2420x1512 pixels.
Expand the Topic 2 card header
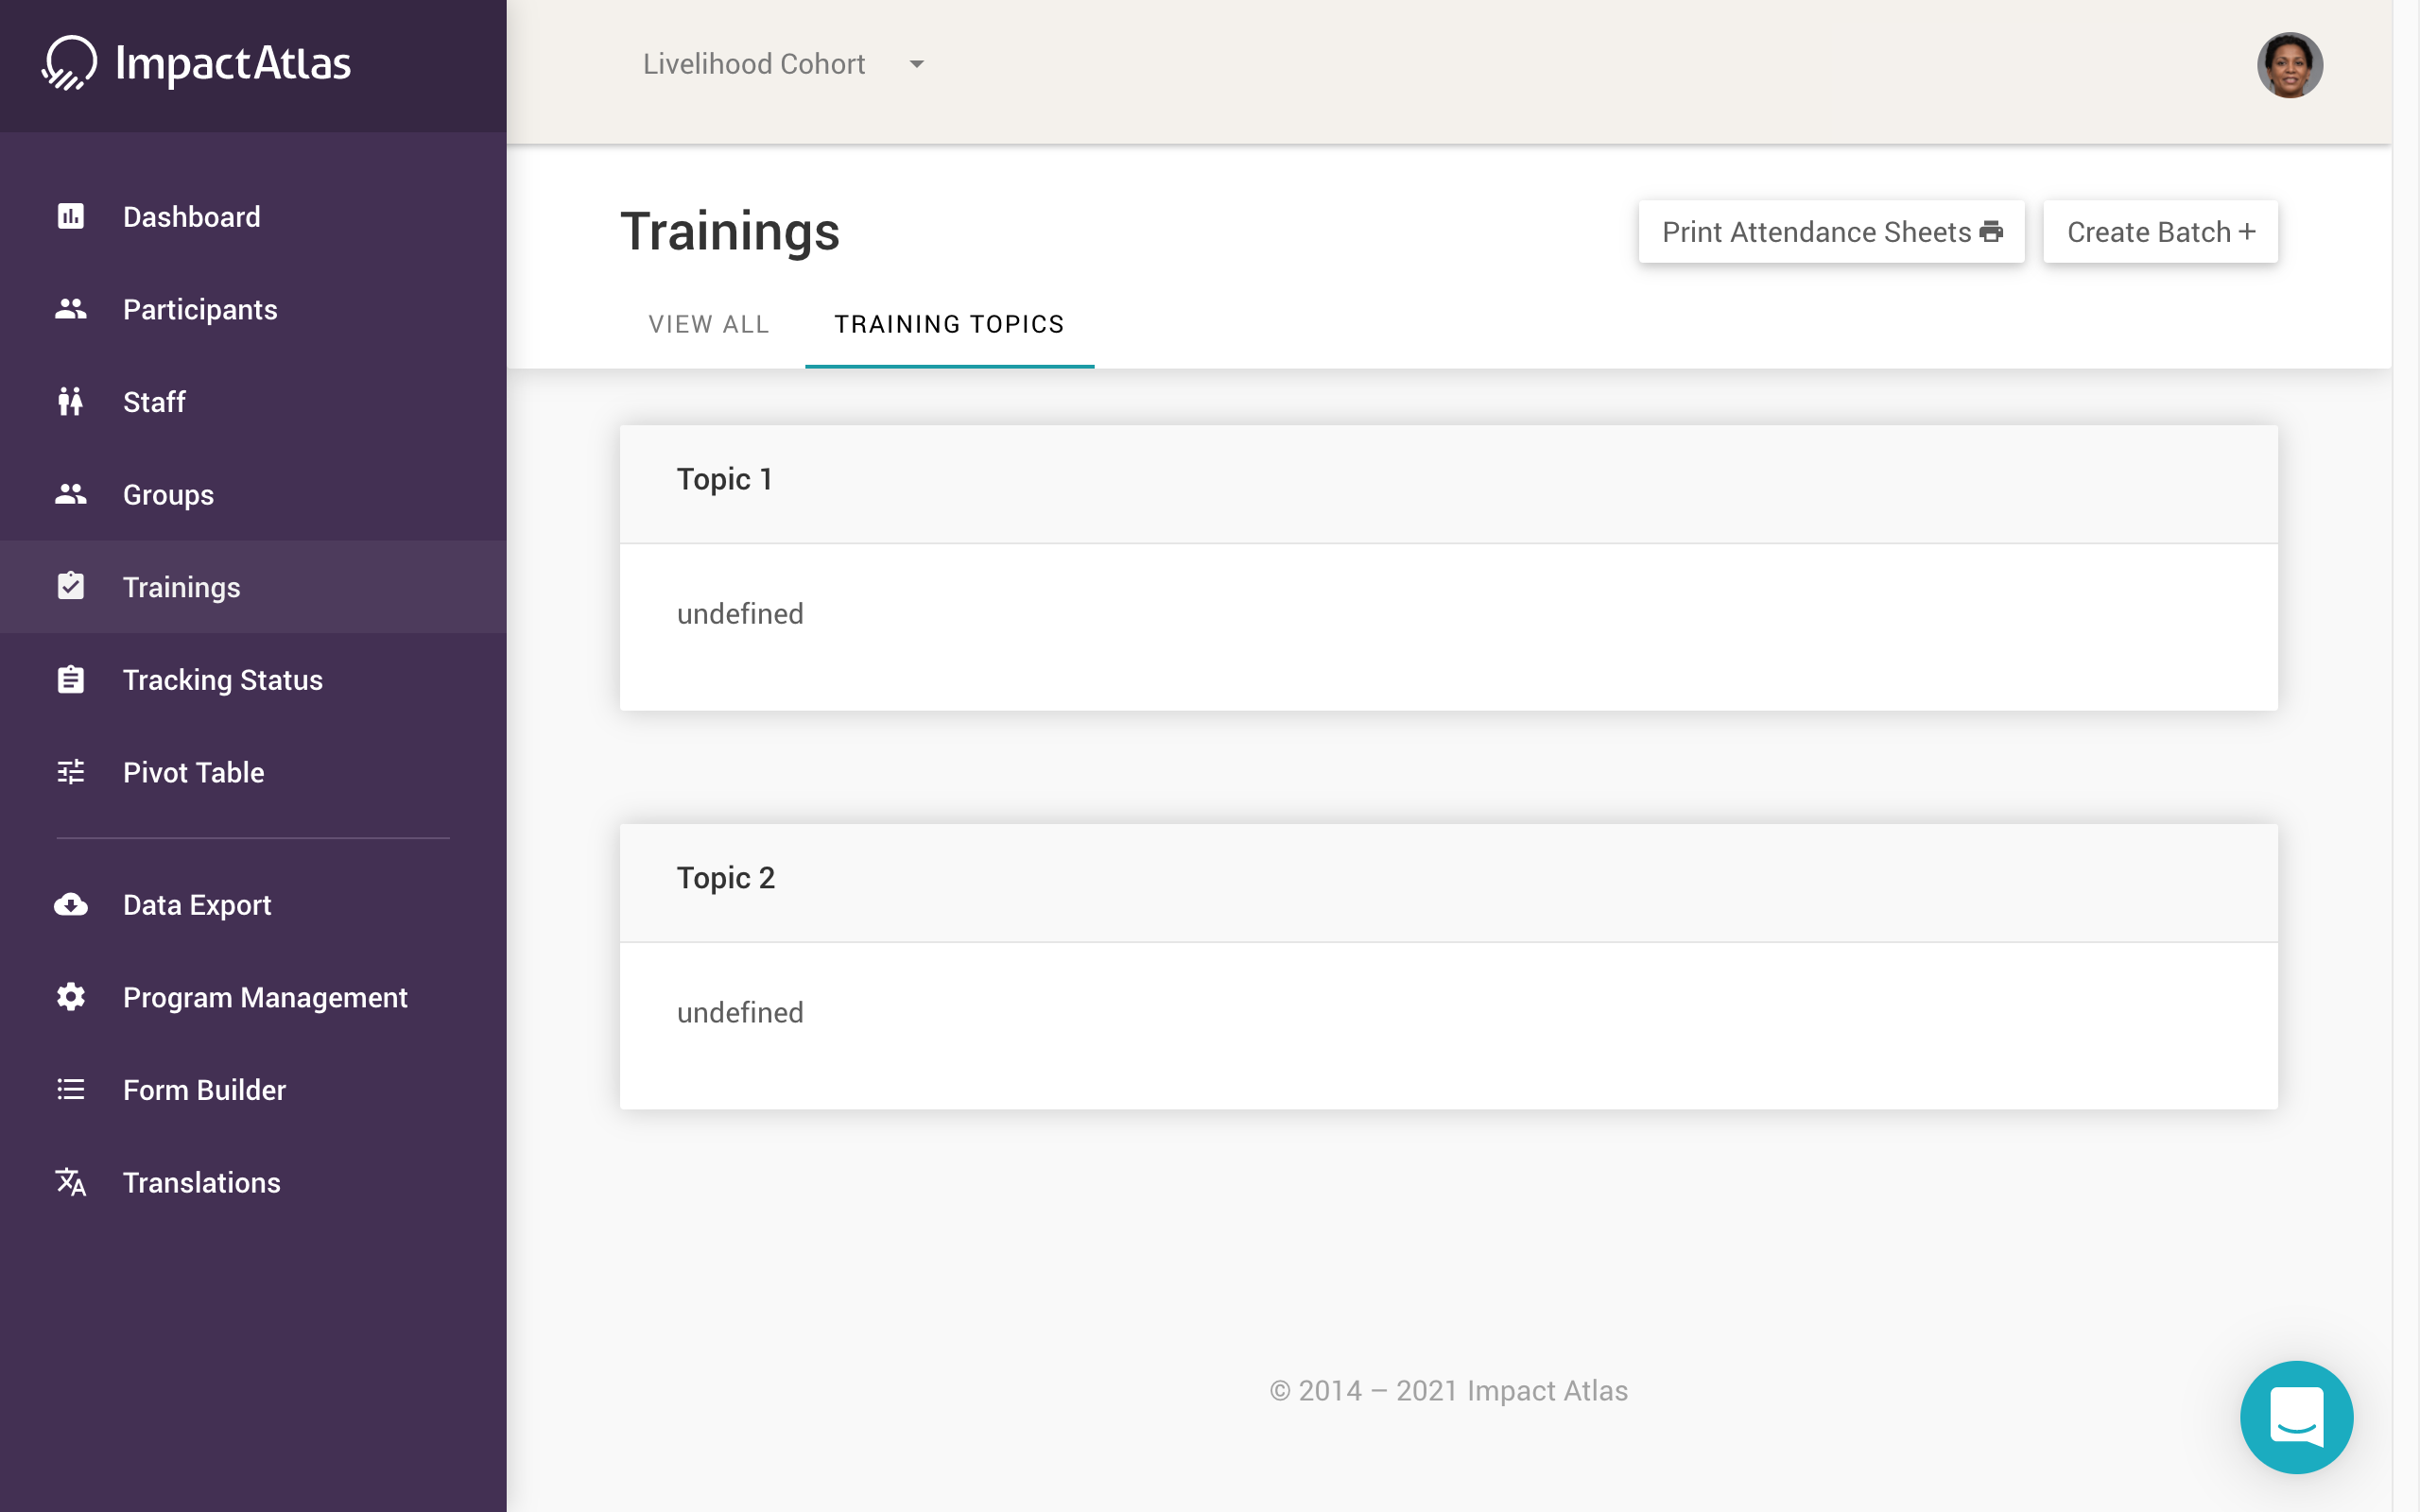(x=1447, y=880)
